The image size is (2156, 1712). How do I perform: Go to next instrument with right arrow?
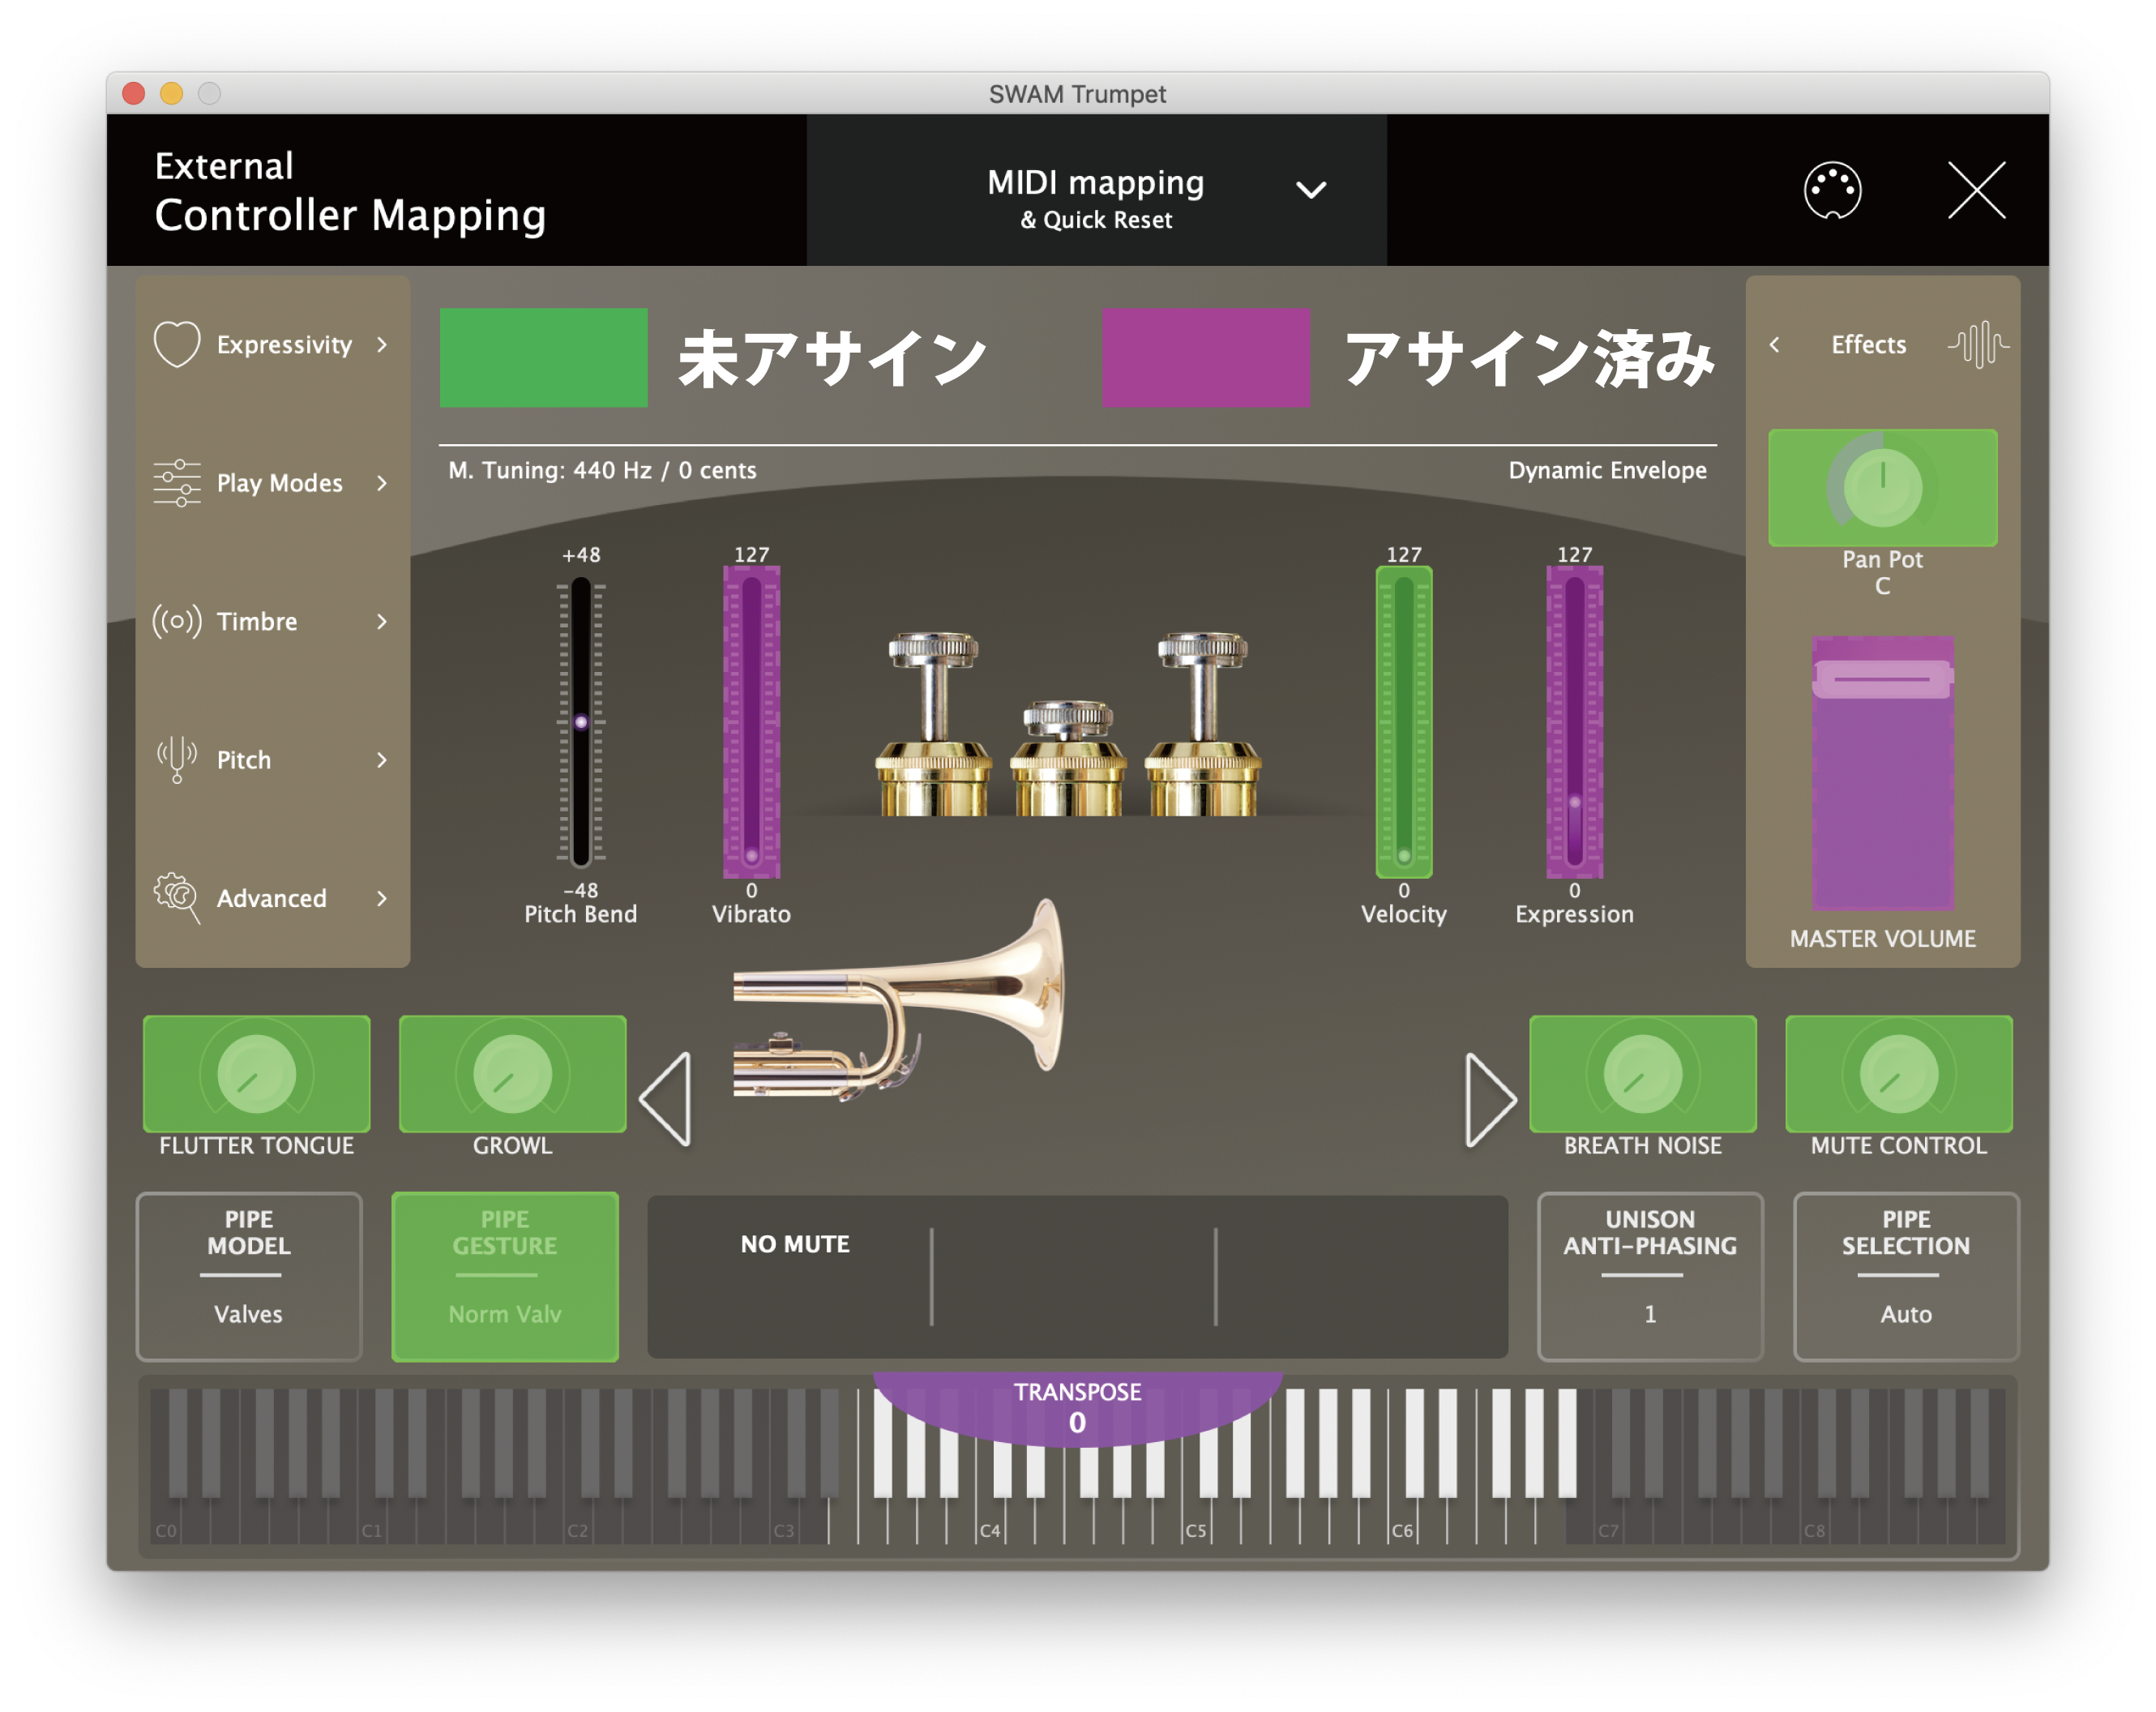pos(1490,1099)
